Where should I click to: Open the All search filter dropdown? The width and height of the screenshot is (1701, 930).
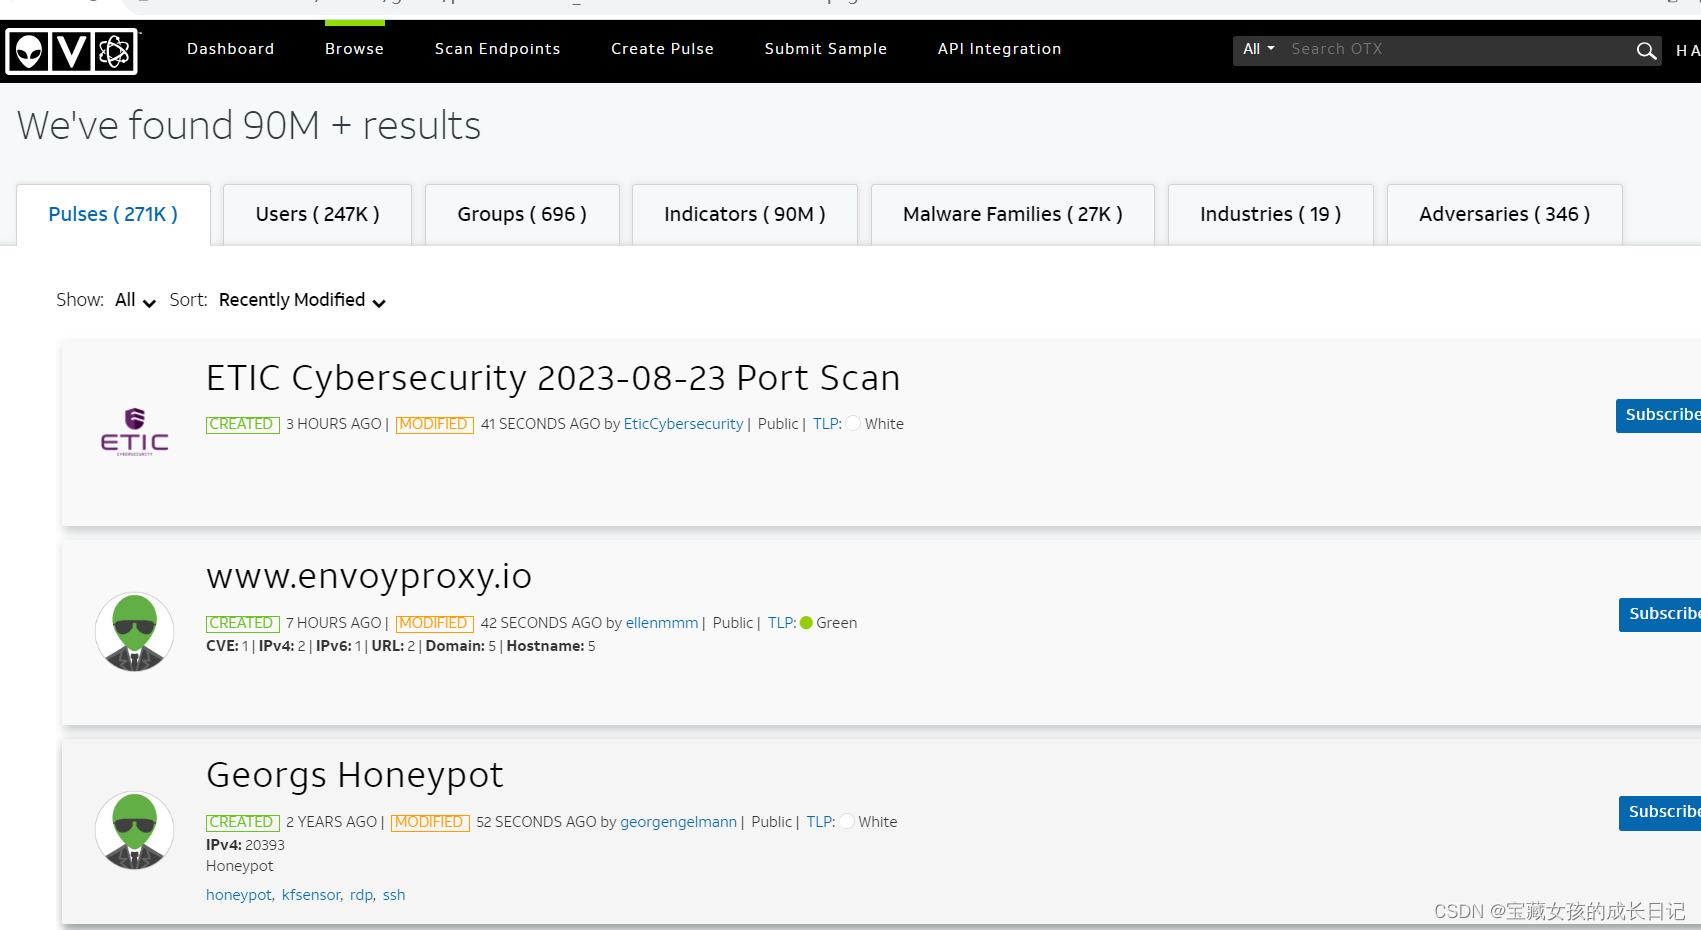(1259, 49)
